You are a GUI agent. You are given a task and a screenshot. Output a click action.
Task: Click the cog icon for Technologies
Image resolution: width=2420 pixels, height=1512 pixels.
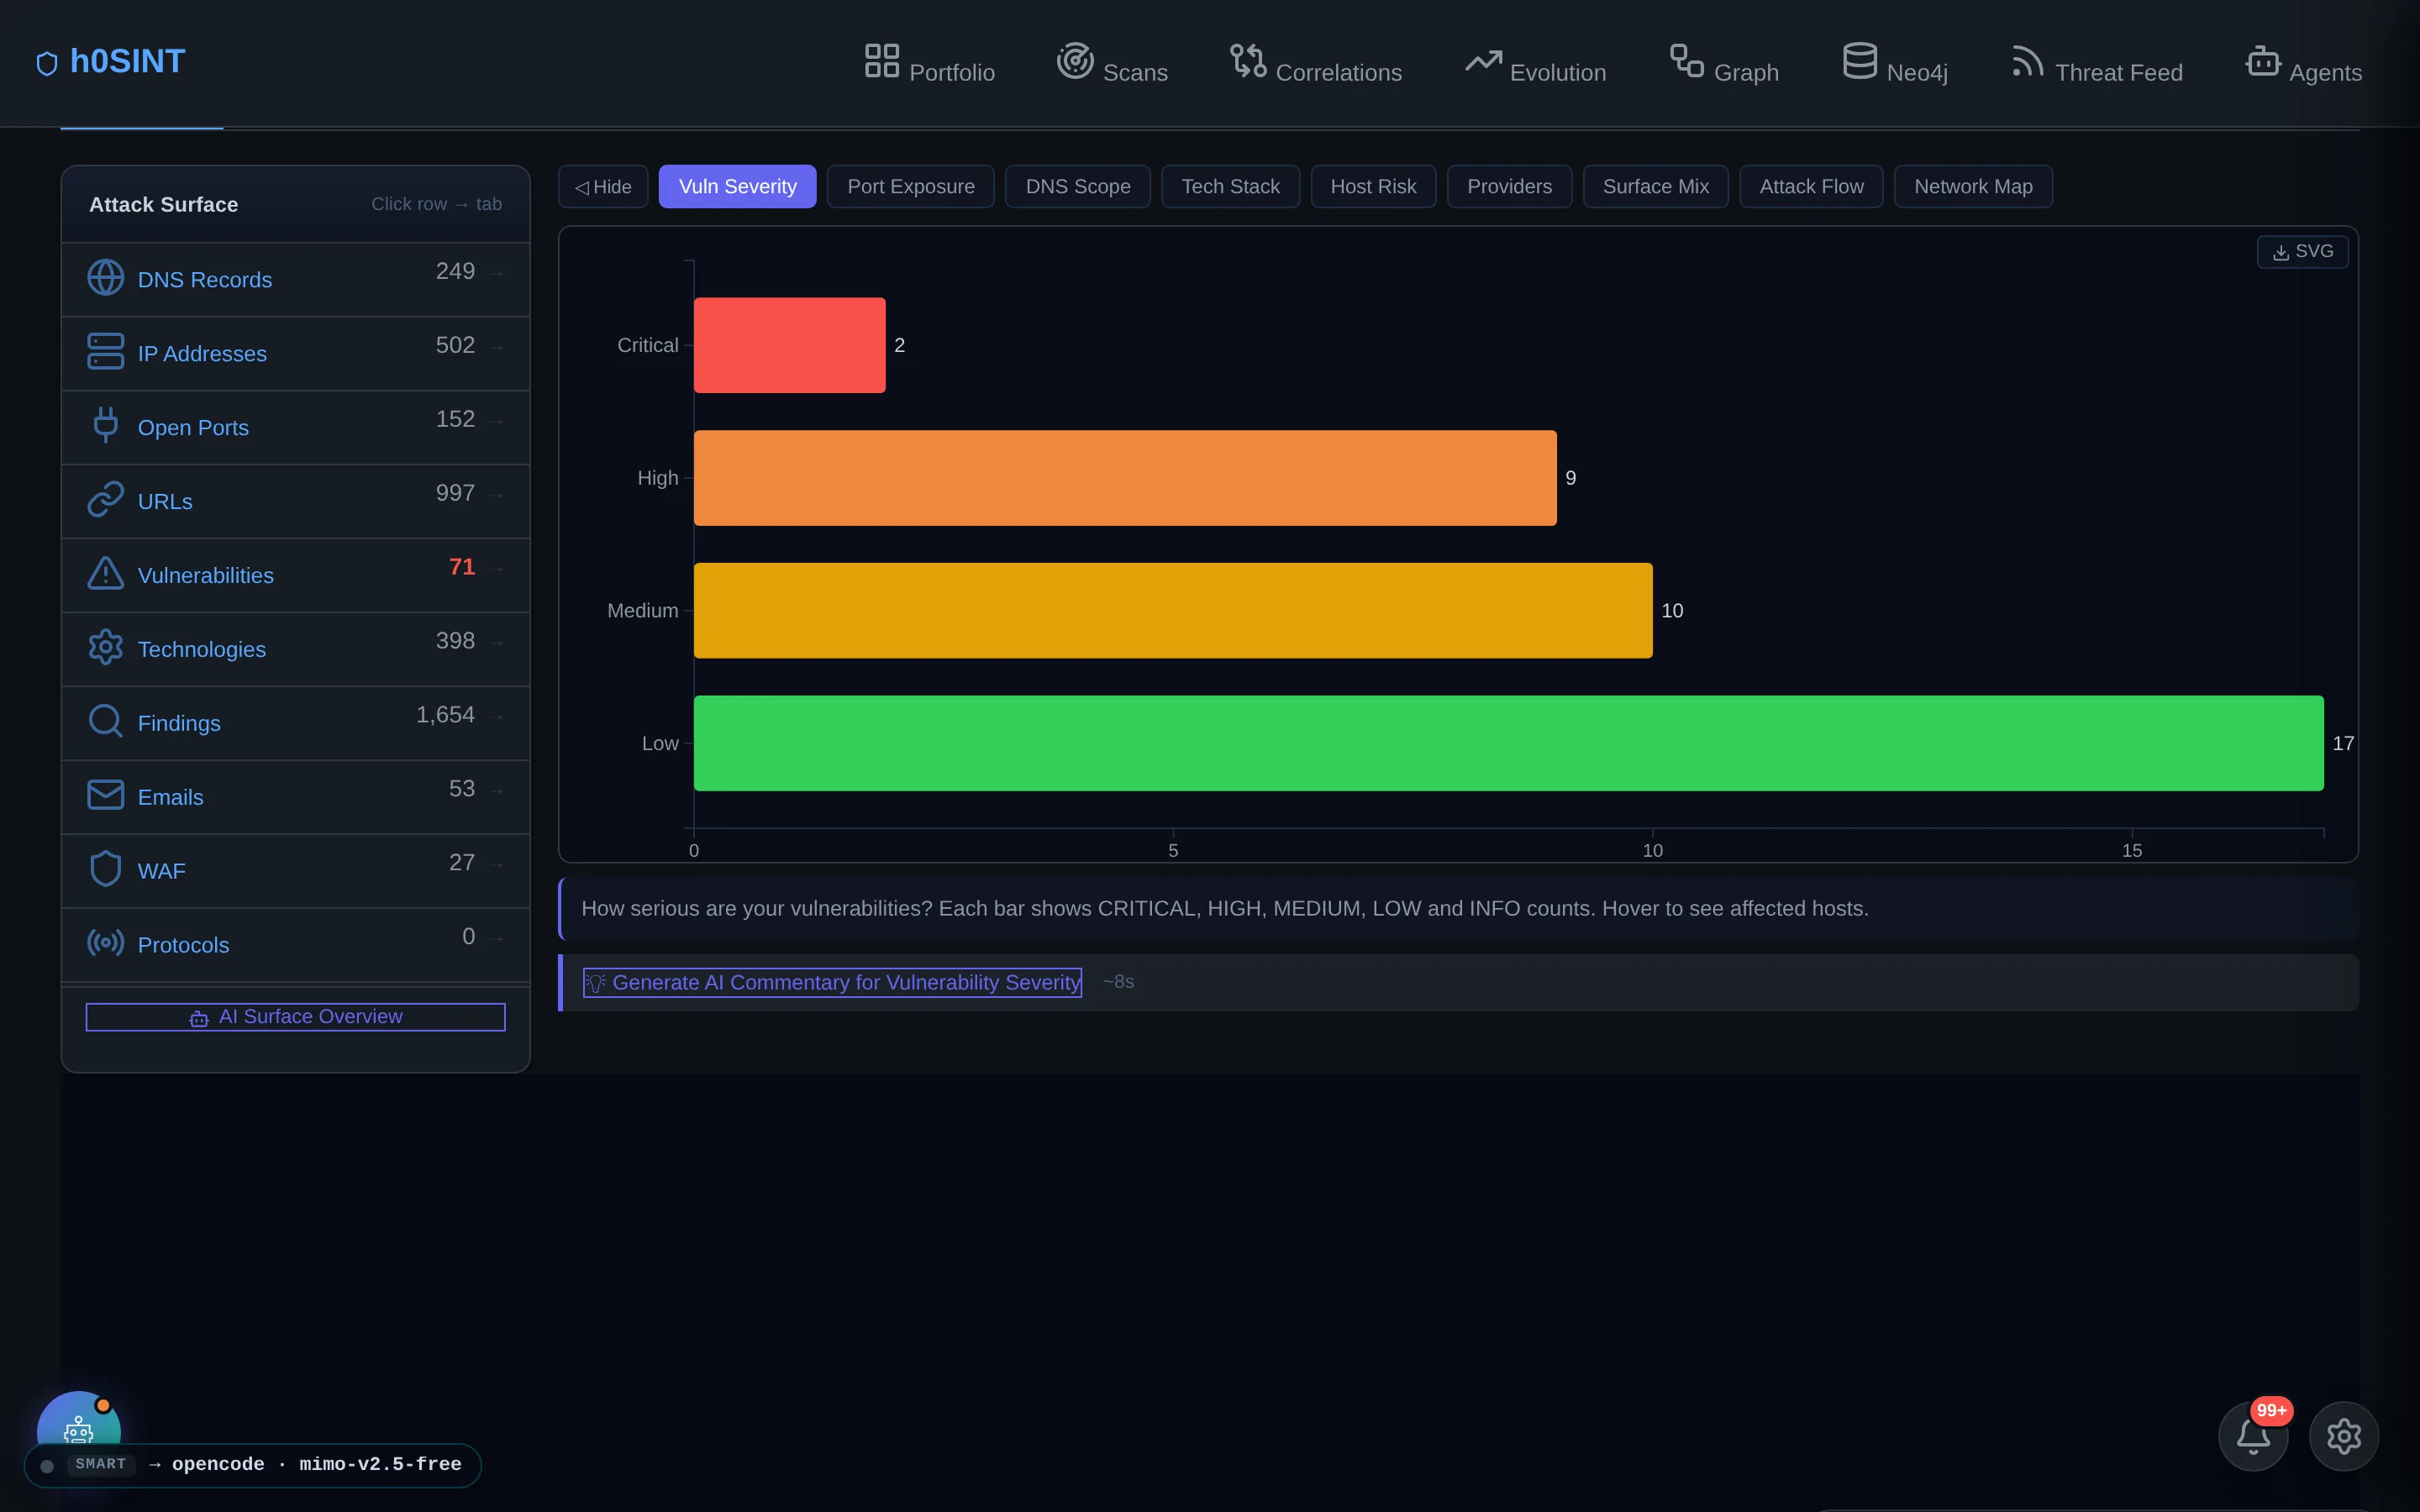point(105,647)
